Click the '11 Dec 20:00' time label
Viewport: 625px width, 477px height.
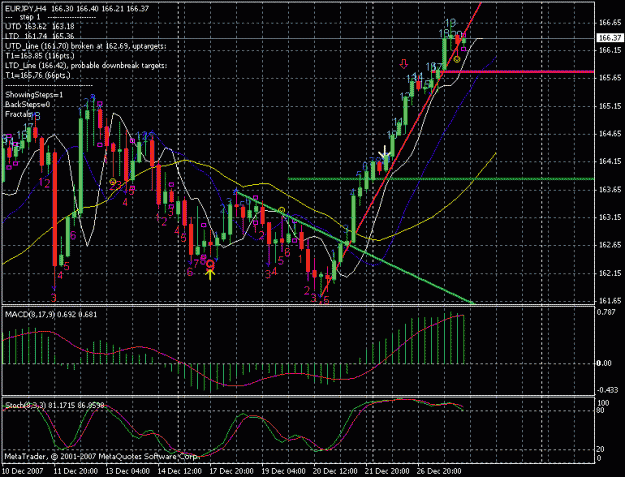click(76, 471)
